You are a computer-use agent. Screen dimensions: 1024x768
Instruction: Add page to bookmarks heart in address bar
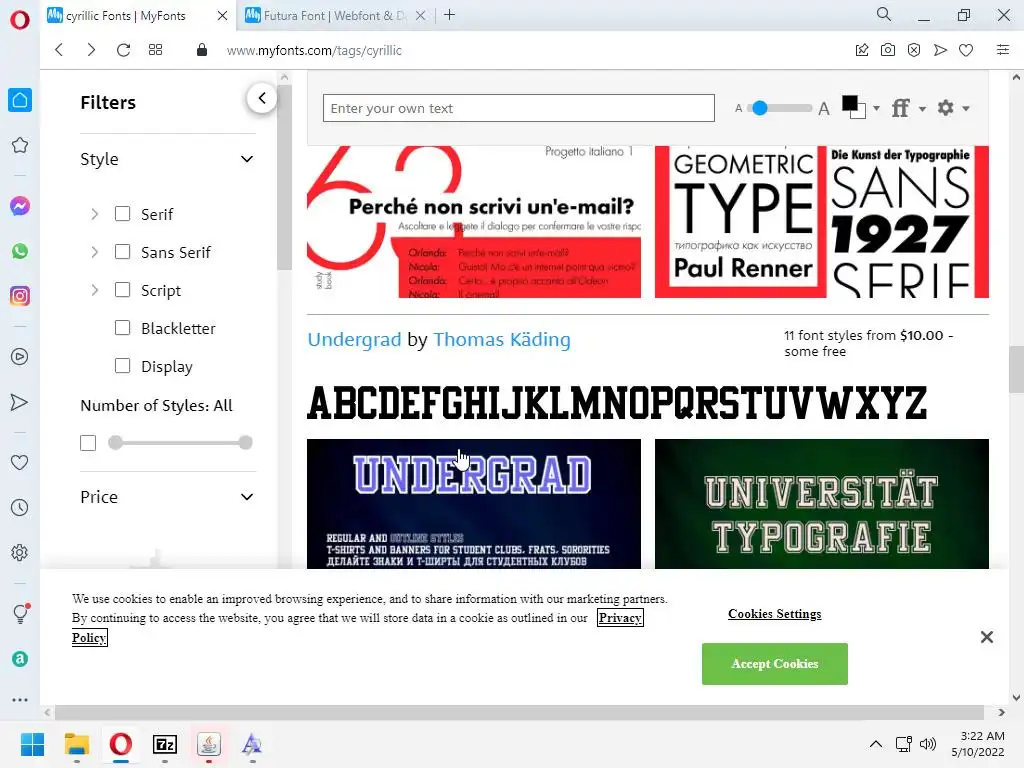click(x=966, y=50)
